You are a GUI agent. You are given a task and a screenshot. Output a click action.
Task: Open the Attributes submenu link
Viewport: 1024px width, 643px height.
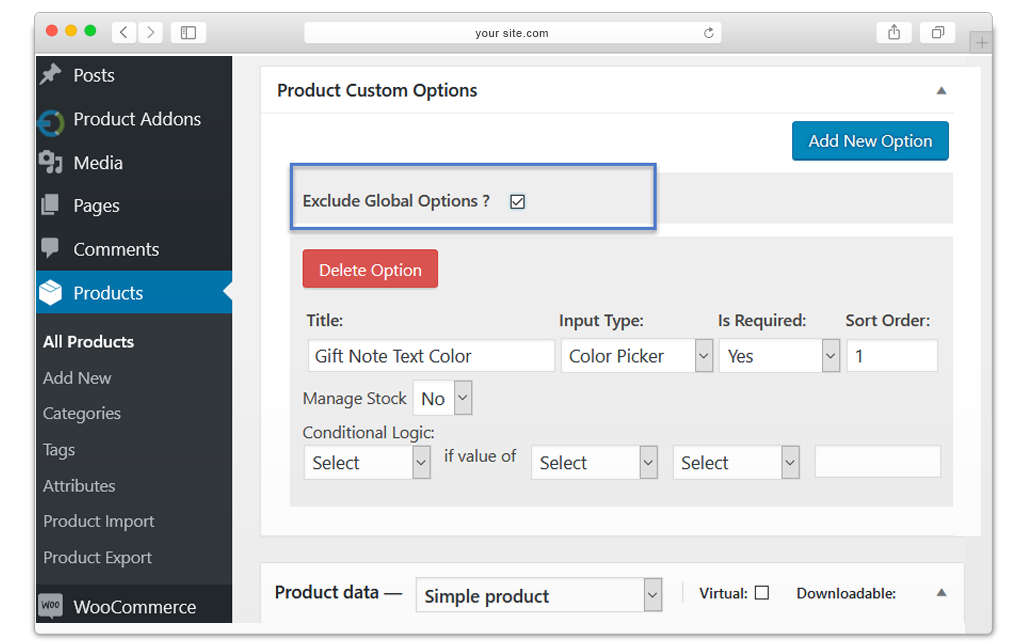pos(79,486)
